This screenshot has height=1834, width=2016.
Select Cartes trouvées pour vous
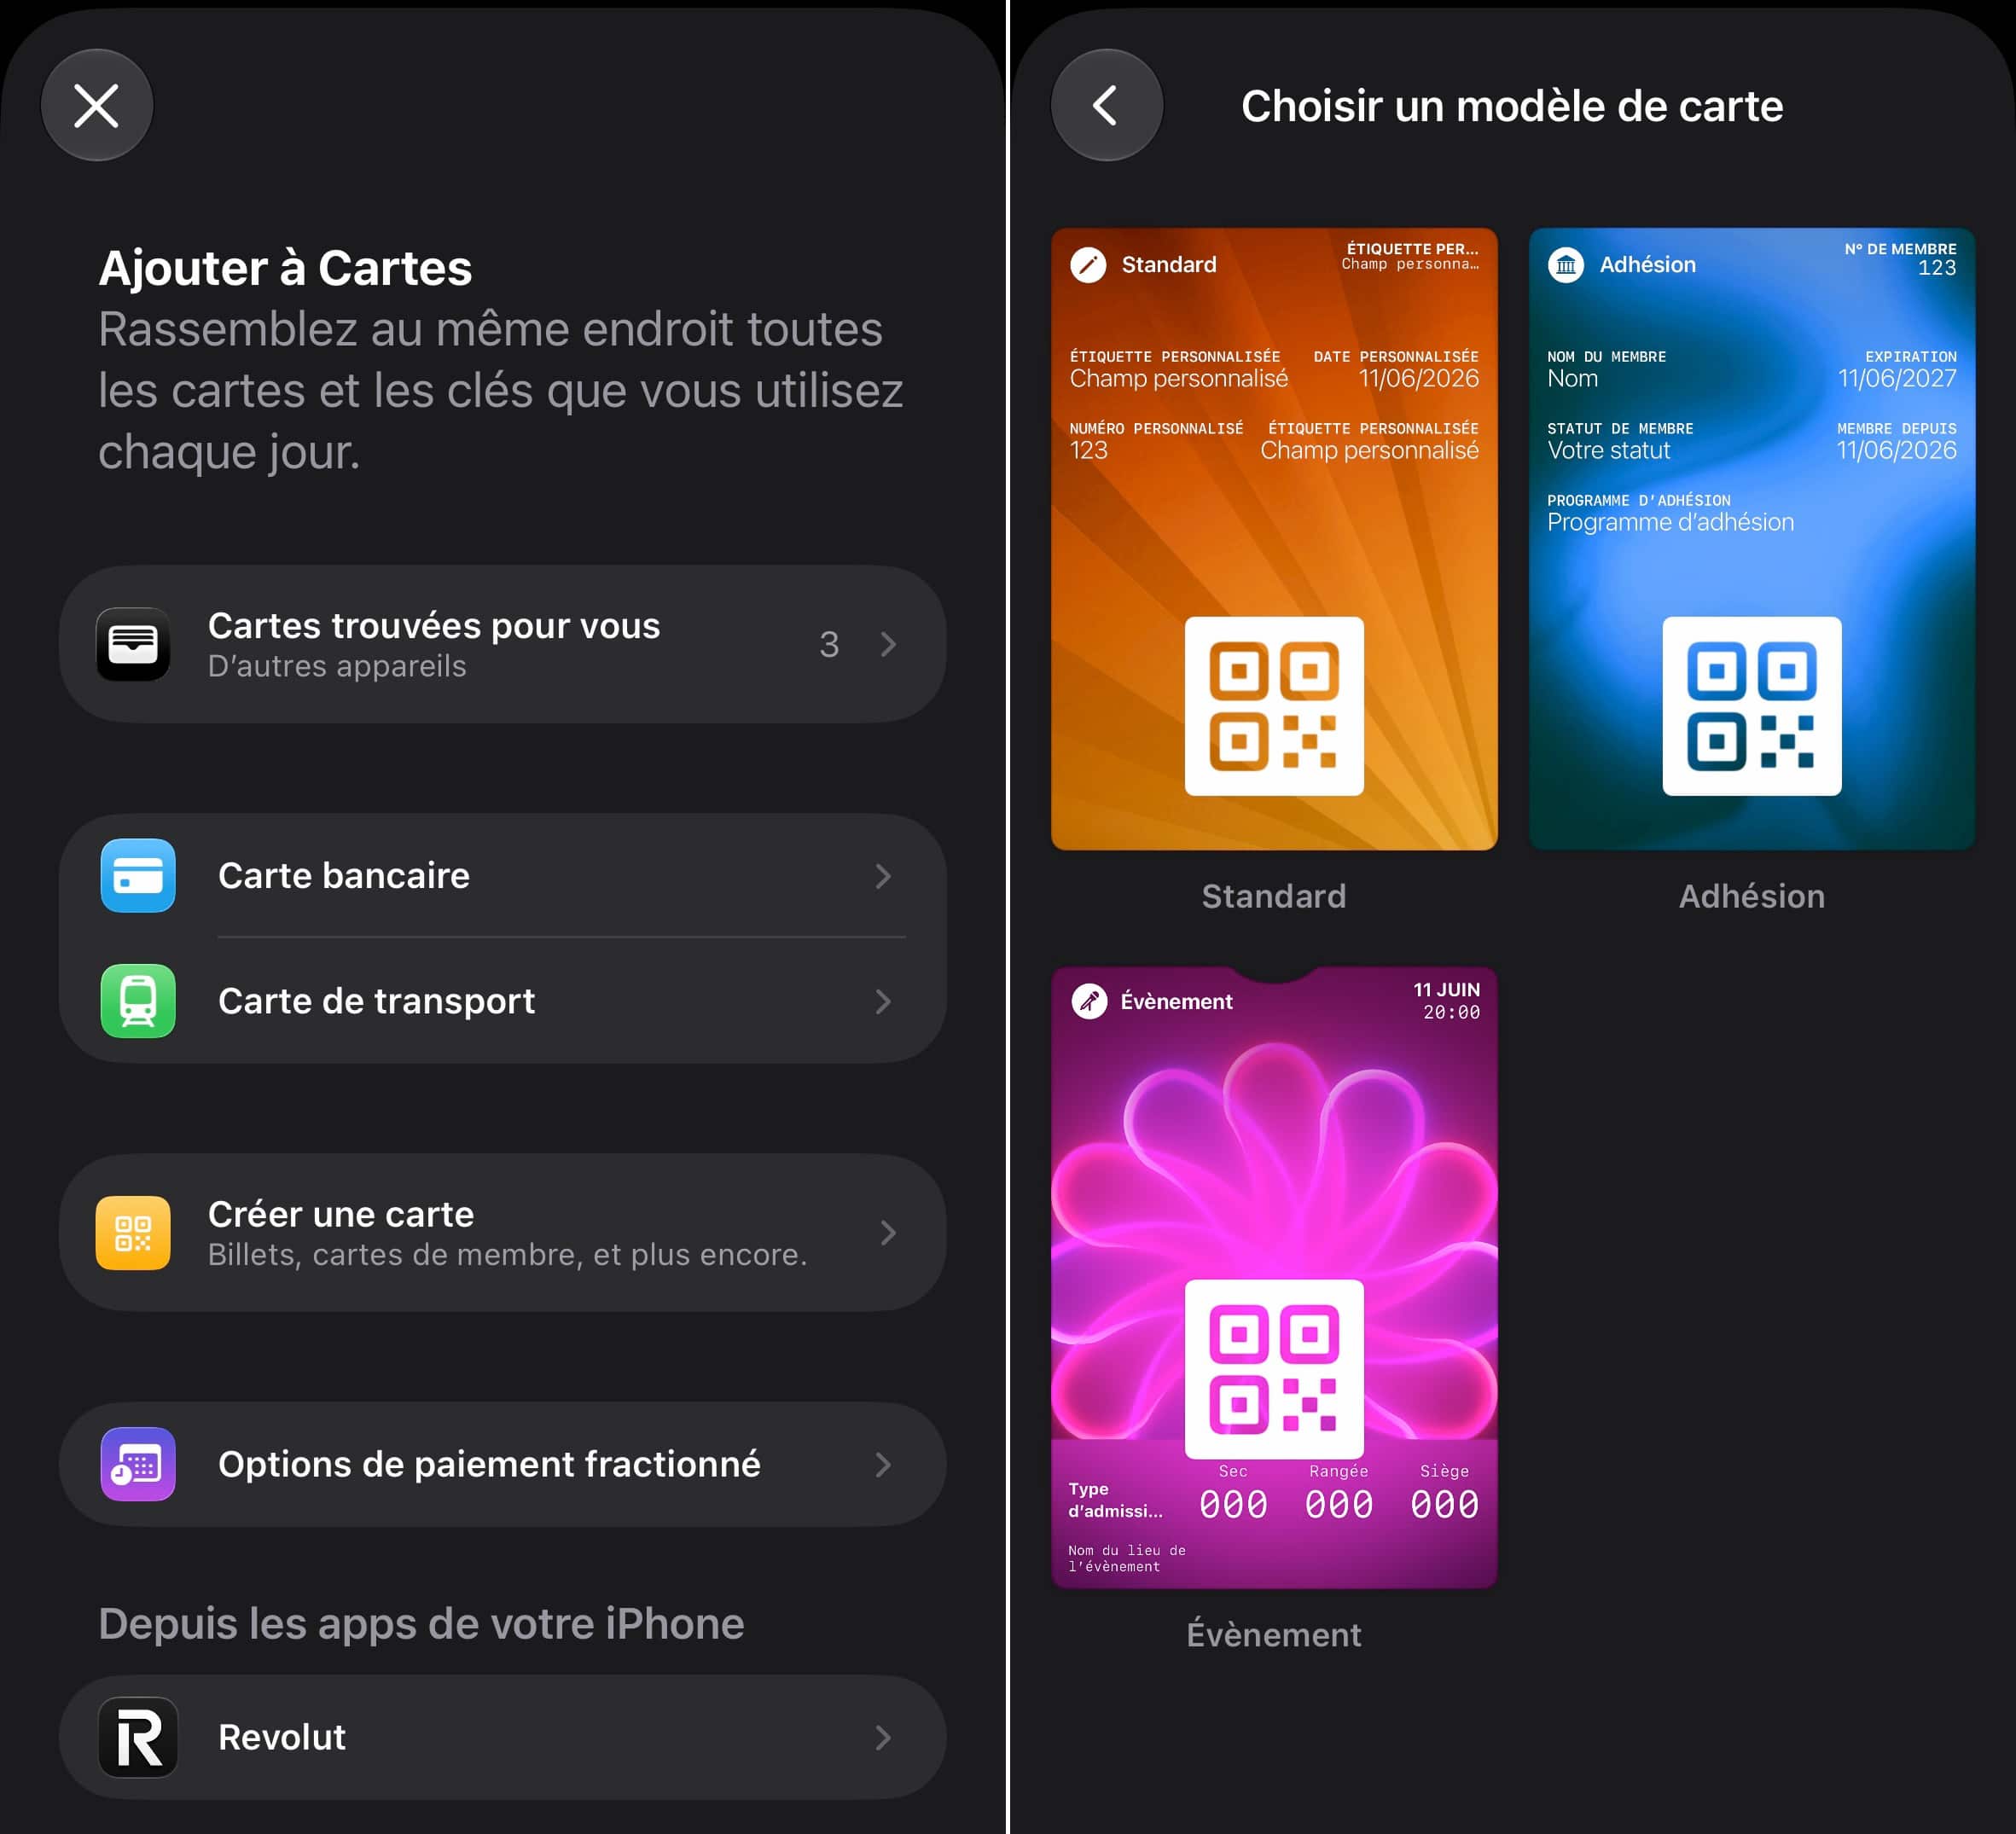tap(503, 644)
